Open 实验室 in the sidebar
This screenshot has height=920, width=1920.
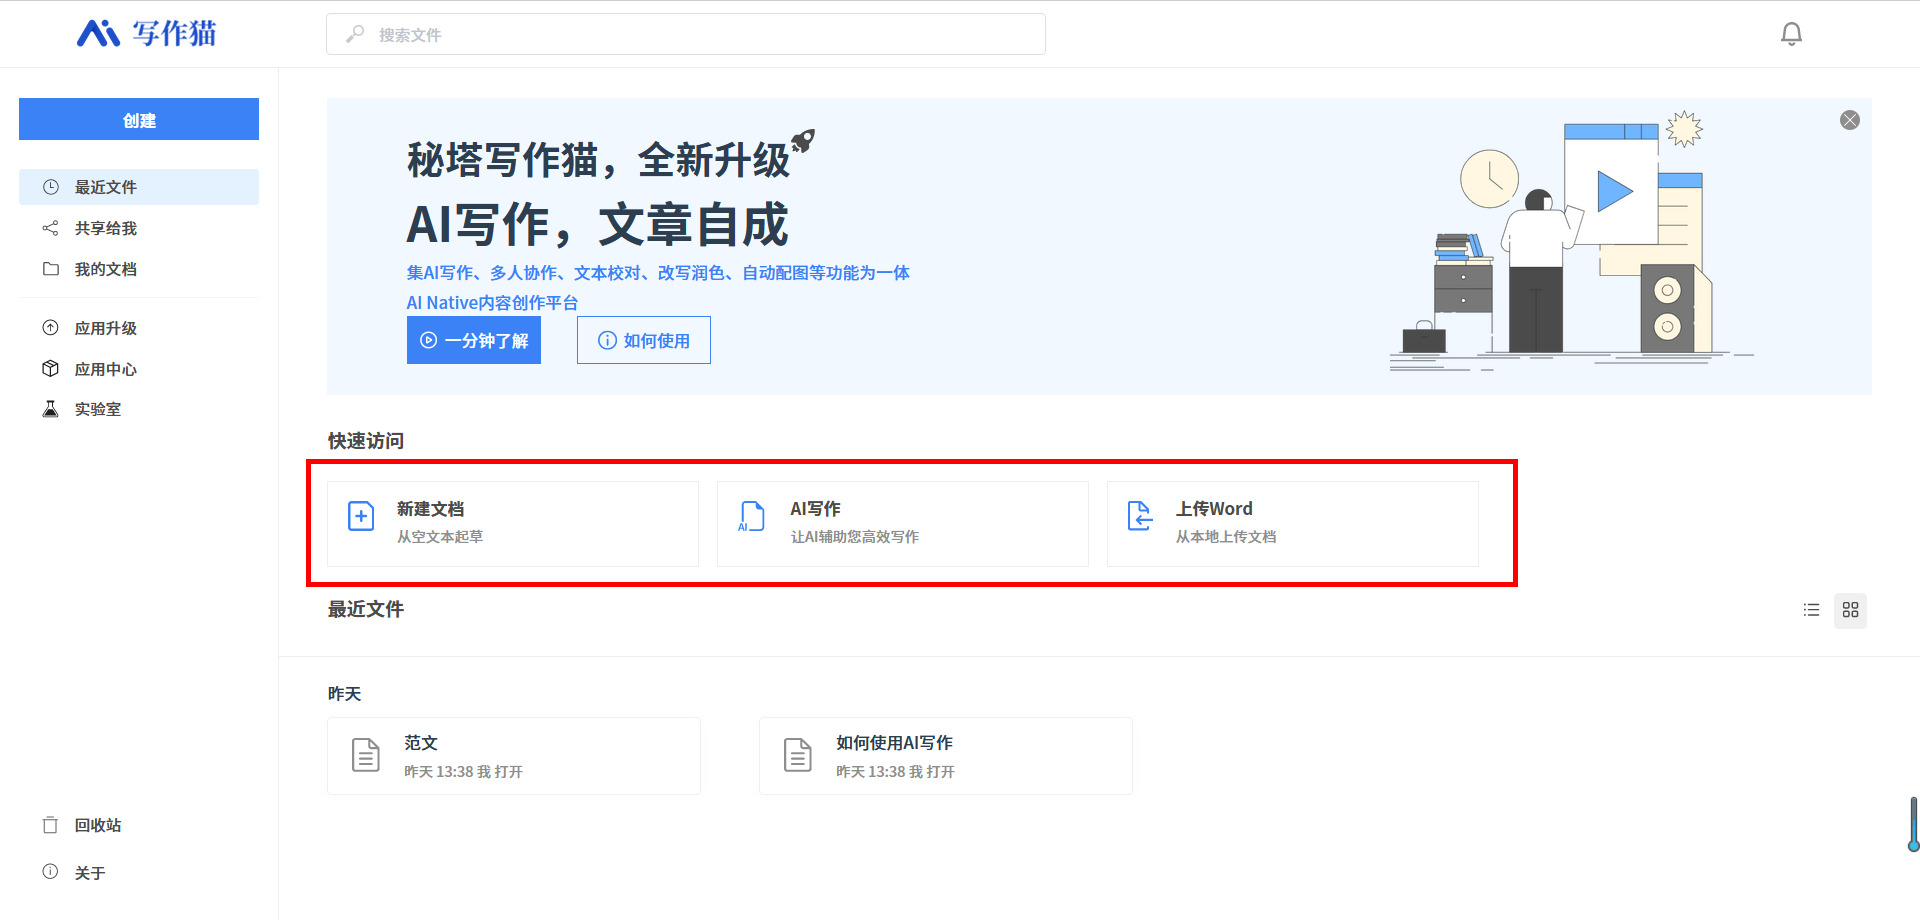click(x=139, y=409)
